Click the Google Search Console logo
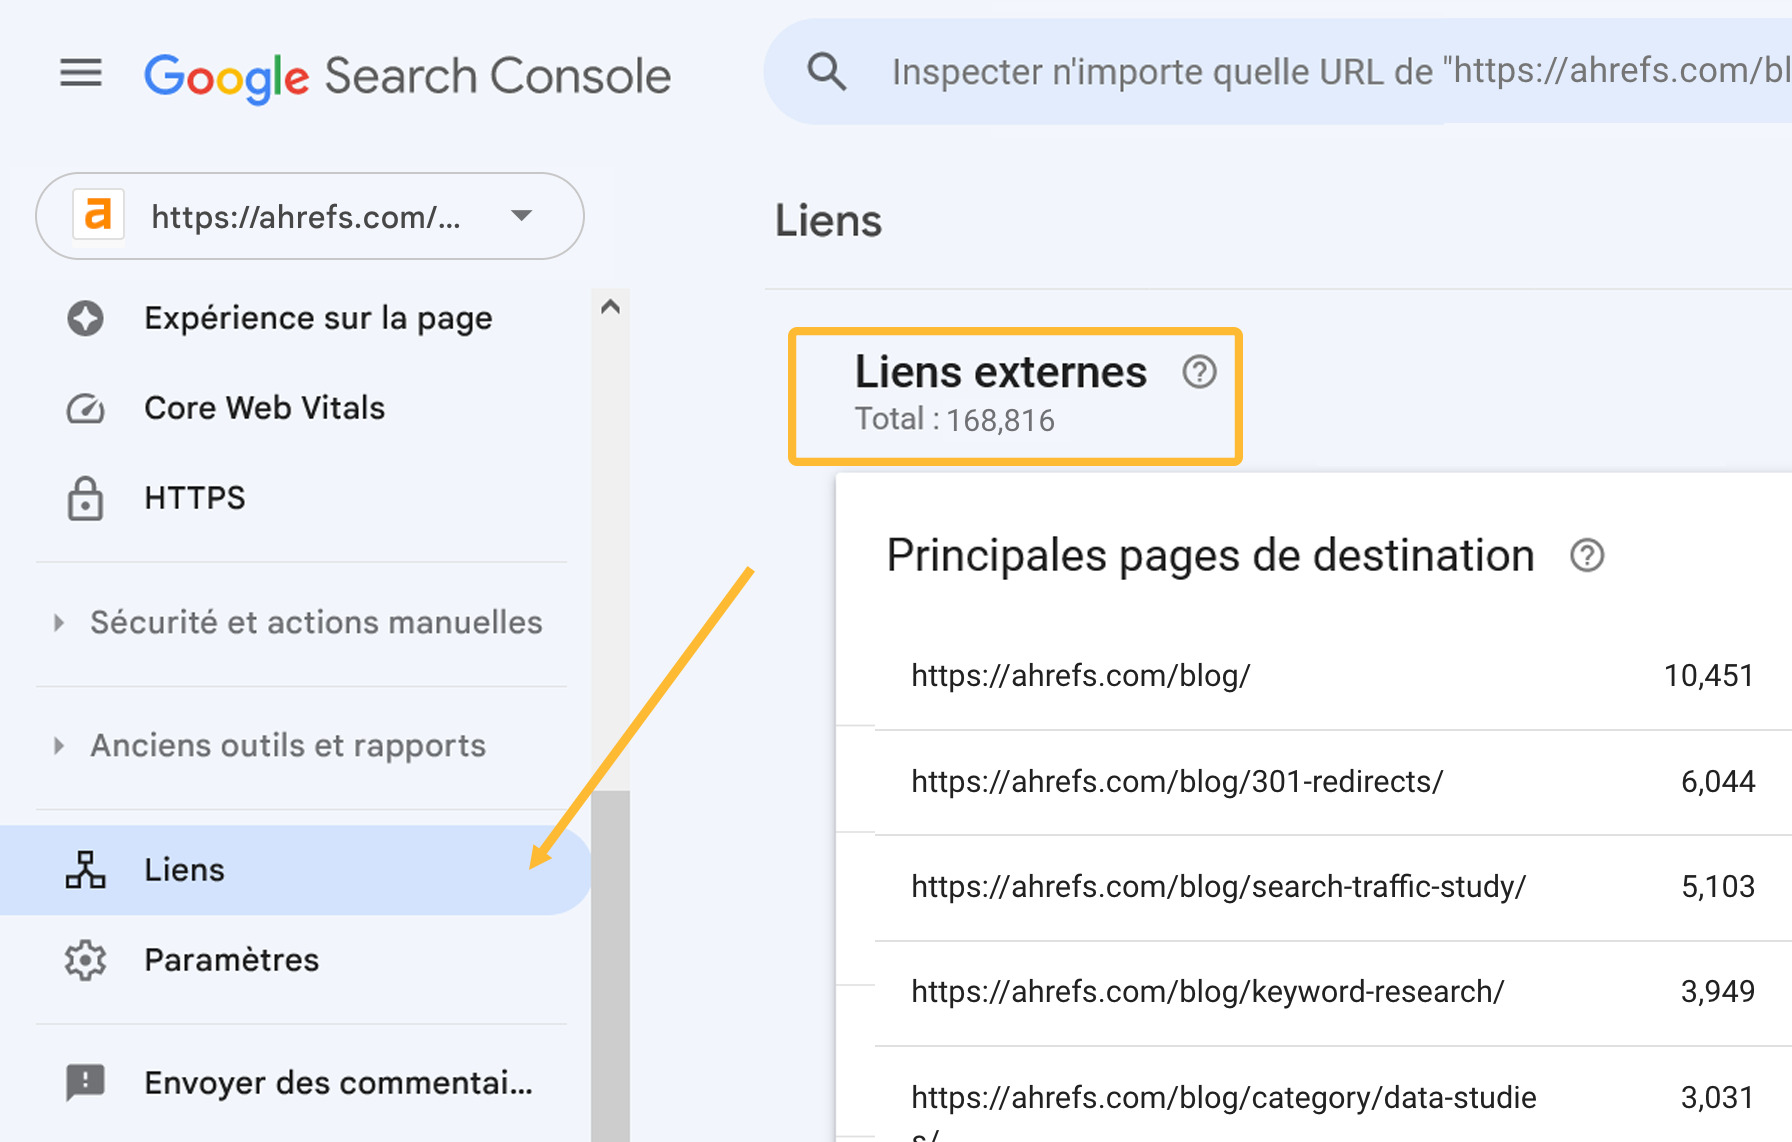The height and width of the screenshot is (1142, 1792). point(406,73)
